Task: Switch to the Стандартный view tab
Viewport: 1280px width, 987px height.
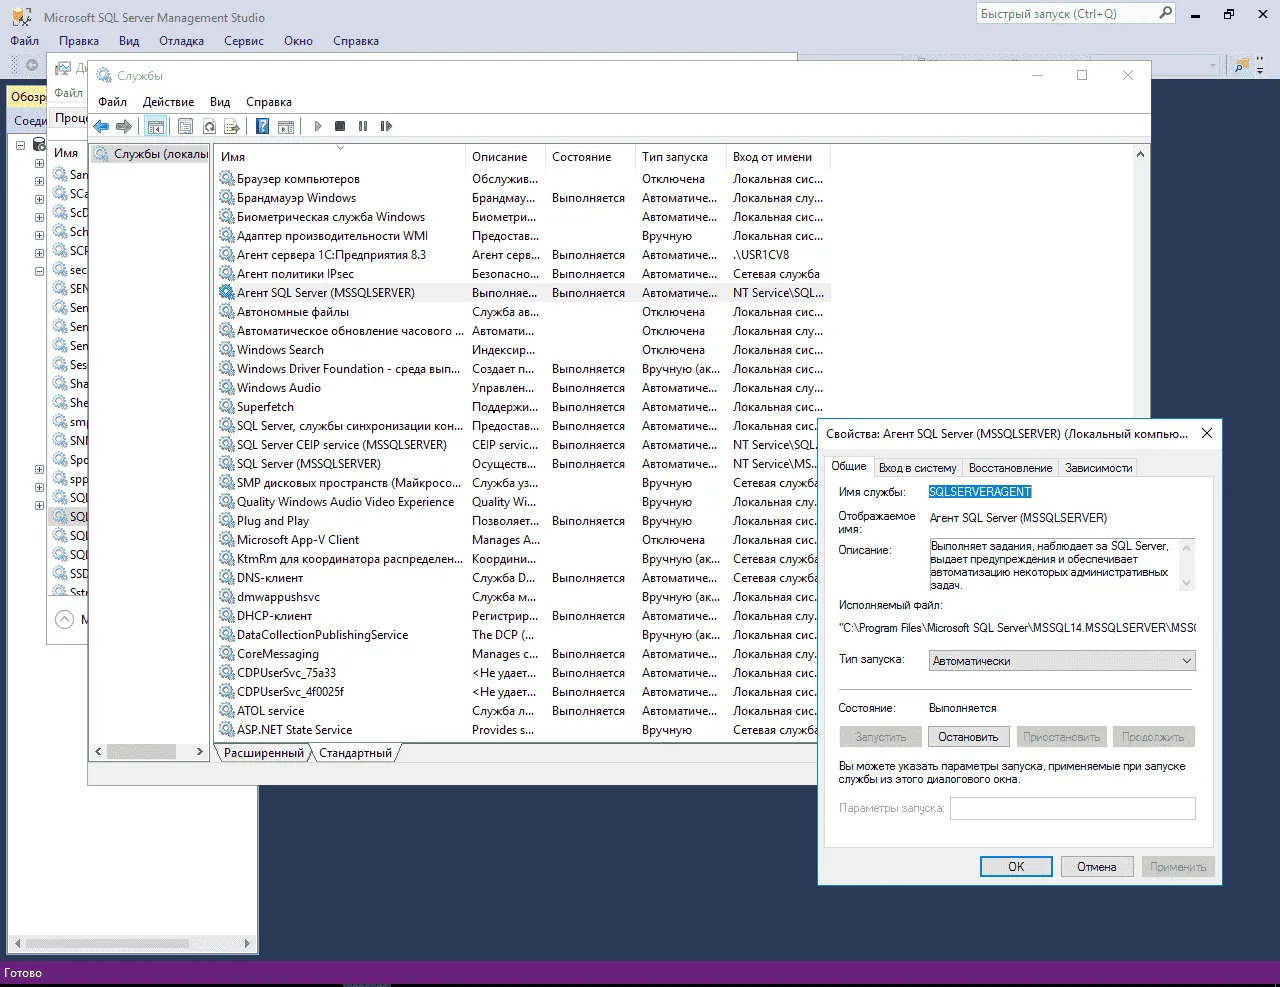Action: [x=355, y=753]
